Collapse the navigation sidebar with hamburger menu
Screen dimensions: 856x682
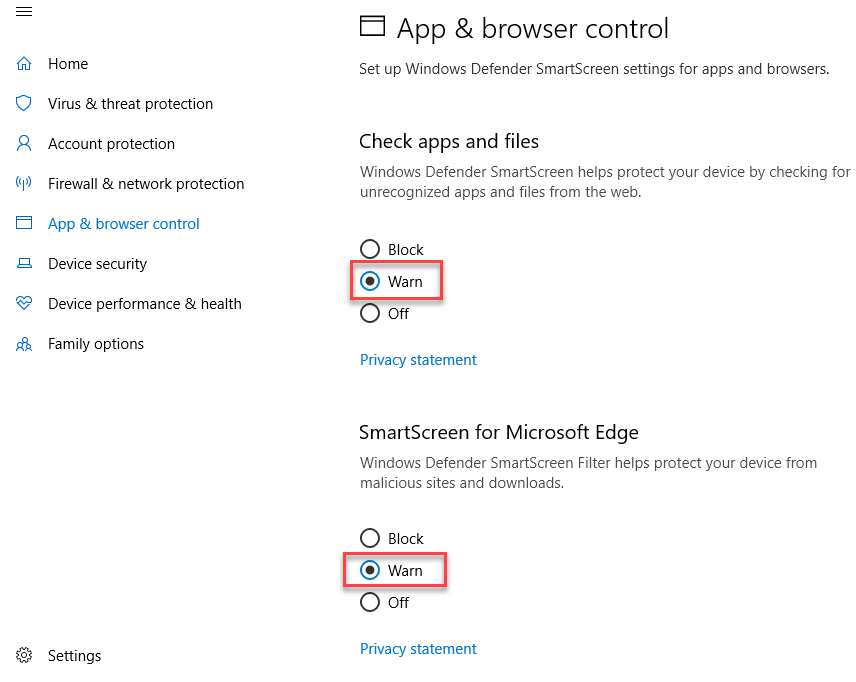24,12
